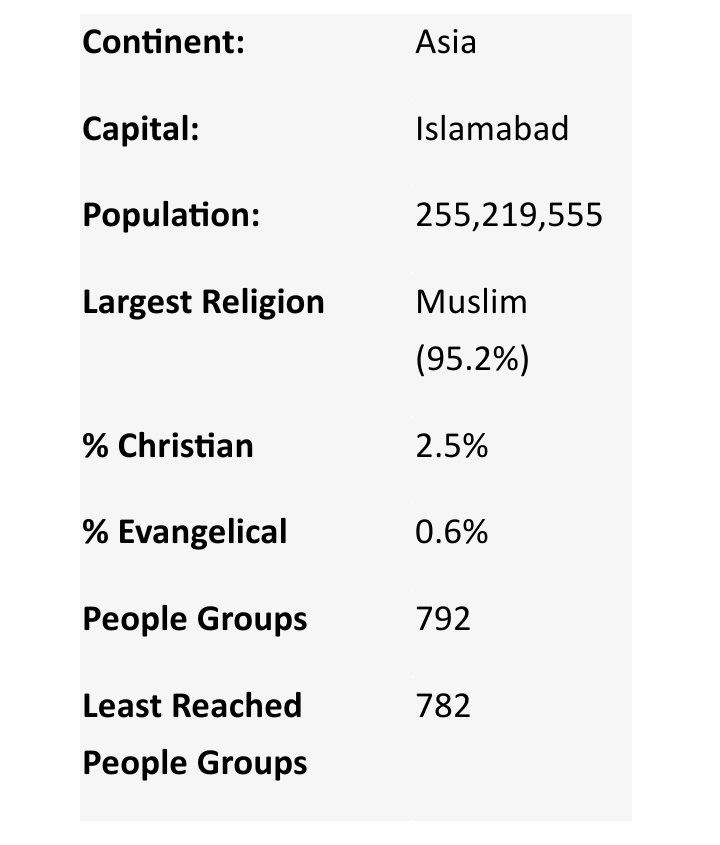Click the Largest Religion label
The height and width of the screenshot is (845, 720).
pyautogui.click(x=203, y=302)
